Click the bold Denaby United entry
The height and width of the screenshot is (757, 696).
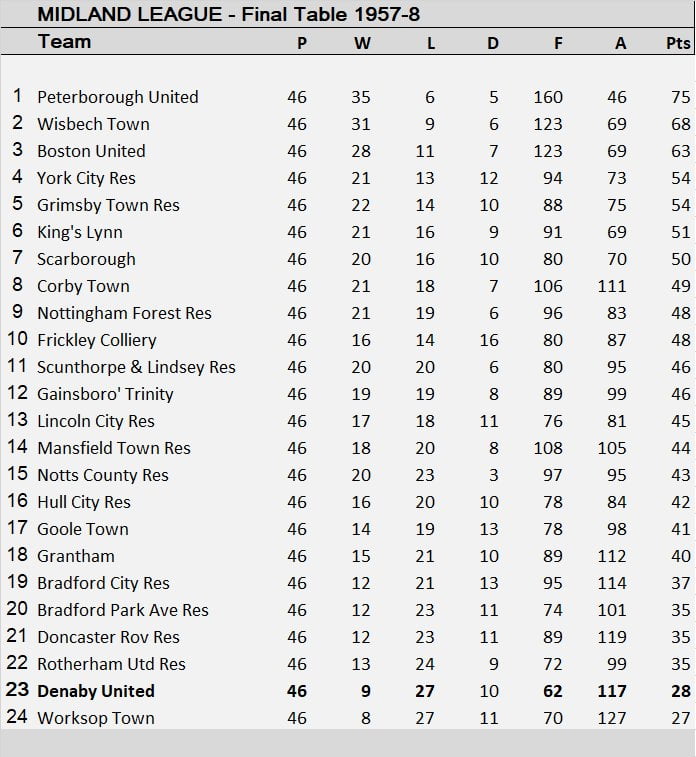pos(95,691)
